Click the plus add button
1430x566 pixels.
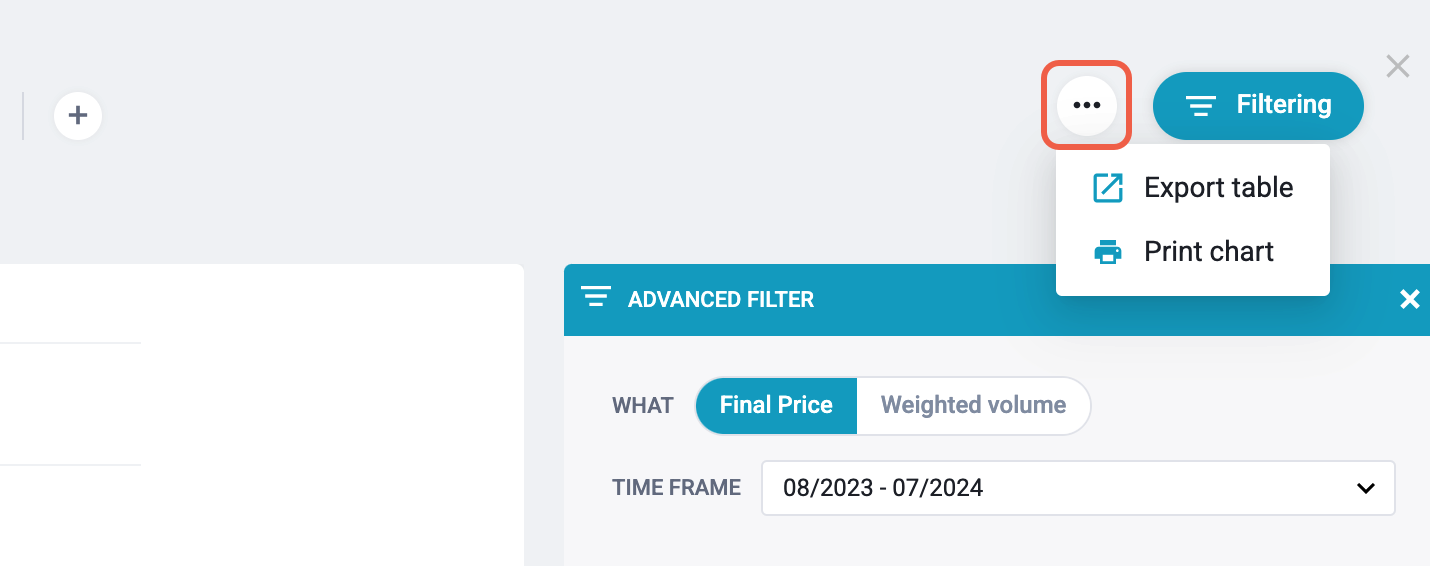click(78, 116)
